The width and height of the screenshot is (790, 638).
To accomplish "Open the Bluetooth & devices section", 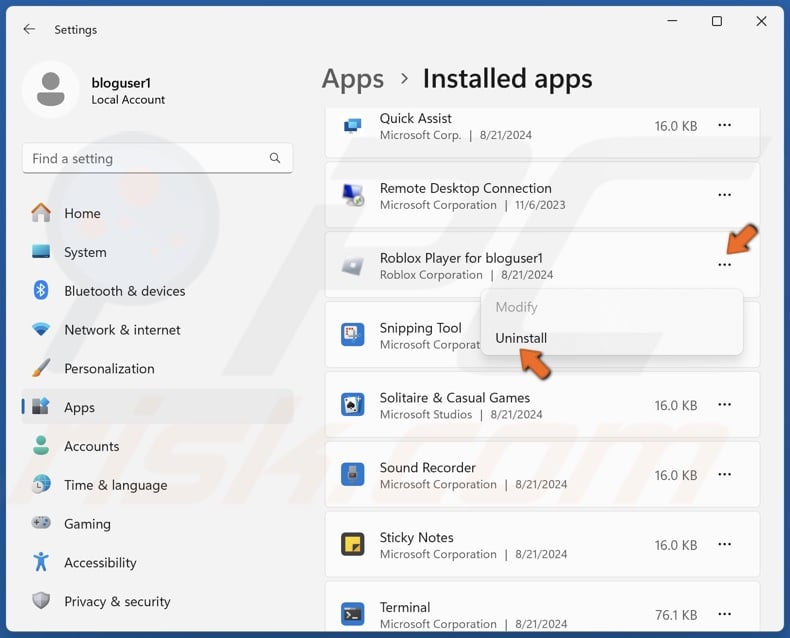I will click(x=124, y=291).
